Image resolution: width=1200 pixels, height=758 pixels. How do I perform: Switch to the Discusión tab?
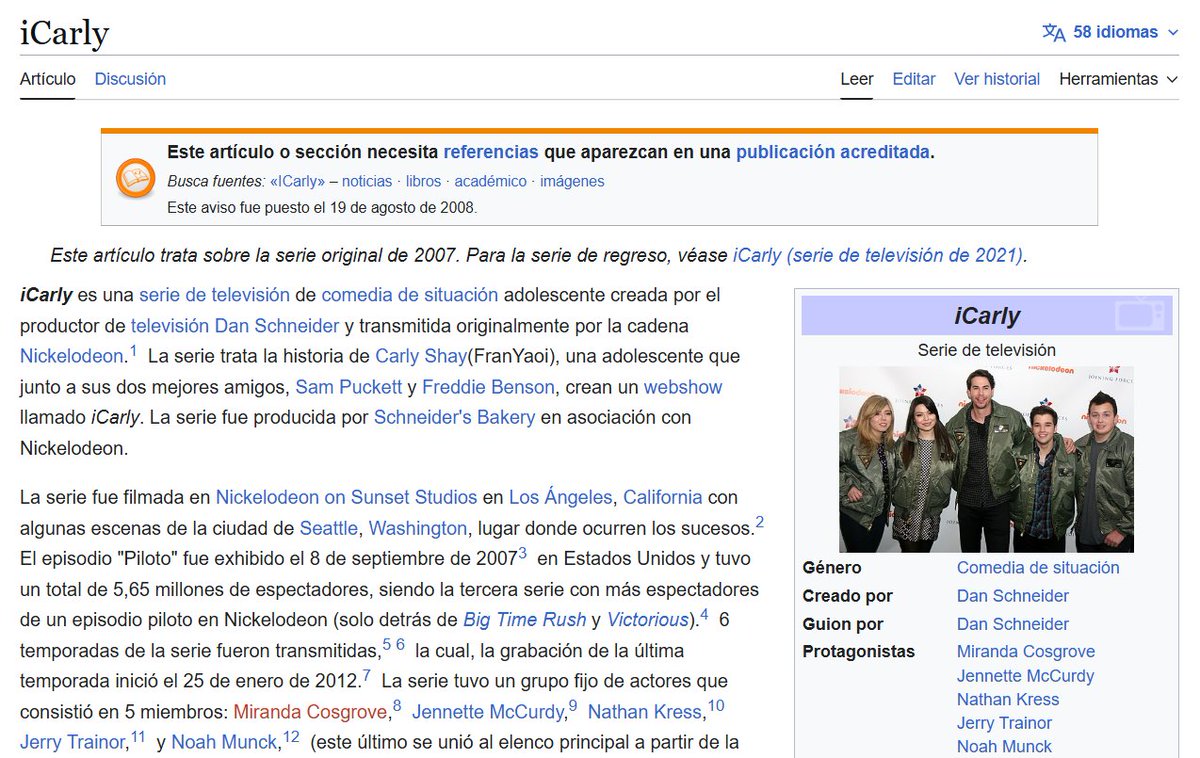(130, 79)
